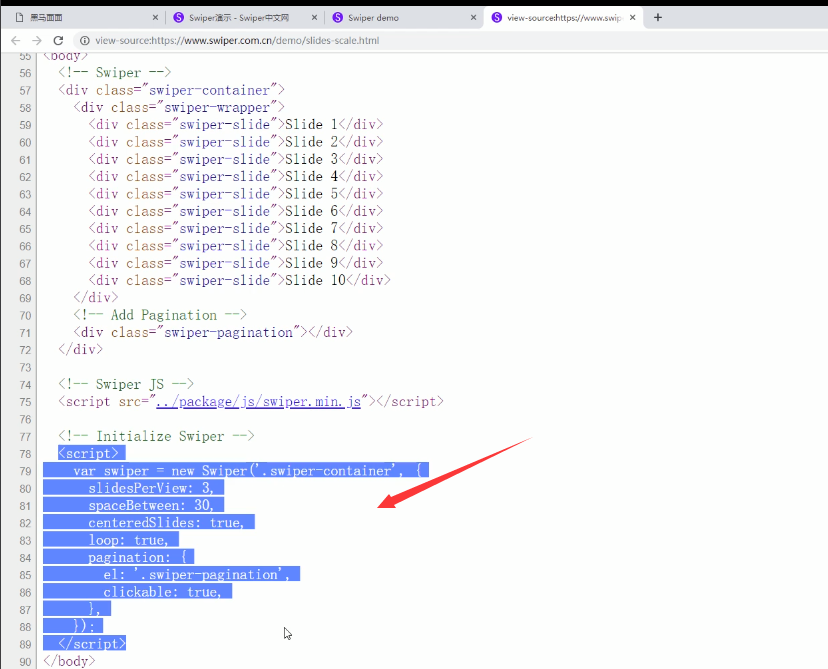Click the Slide 2 text
The width and height of the screenshot is (828, 669).
click(x=312, y=142)
